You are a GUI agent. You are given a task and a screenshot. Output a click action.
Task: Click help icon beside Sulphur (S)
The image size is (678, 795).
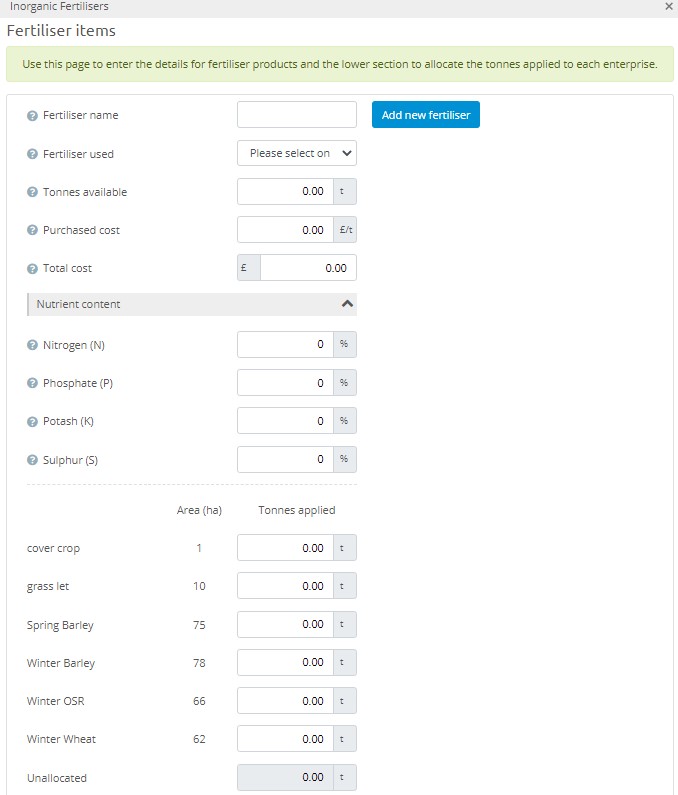pos(32,460)
